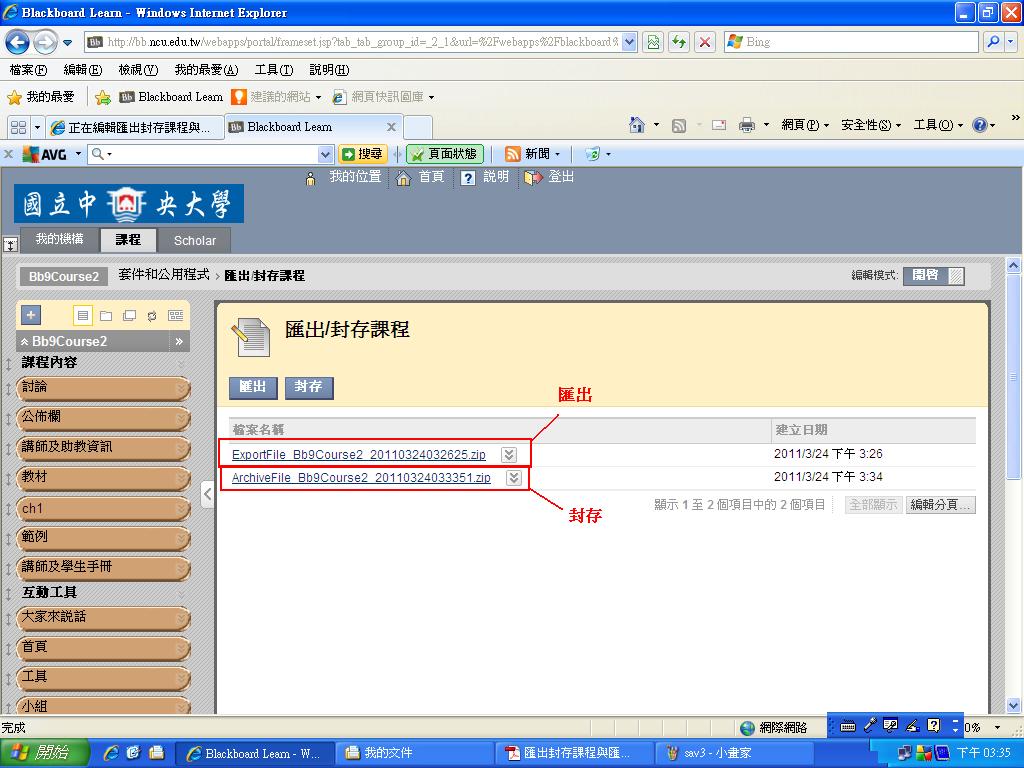The width and height of the screenshot is (1024, 768).
Task: Open options chevron for ArchiveFile zip
Action: click(x=513, y=478)
